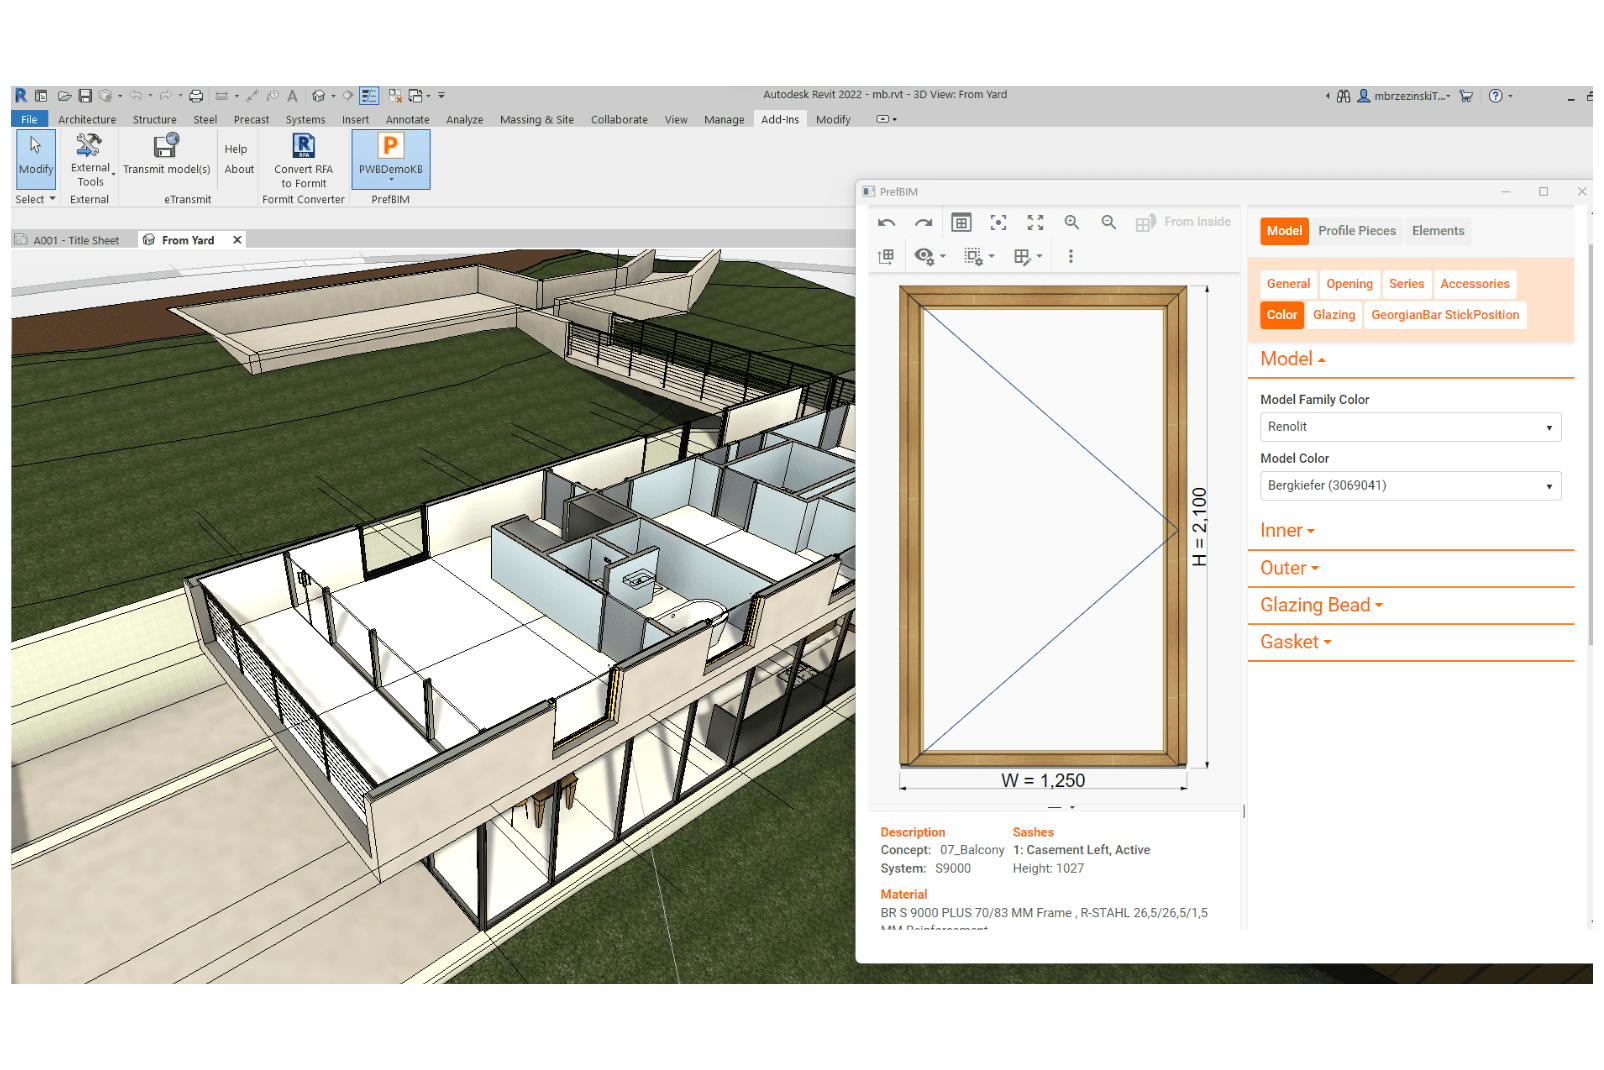Click the Open file icon in Quick Access

[x=64, y=96]
